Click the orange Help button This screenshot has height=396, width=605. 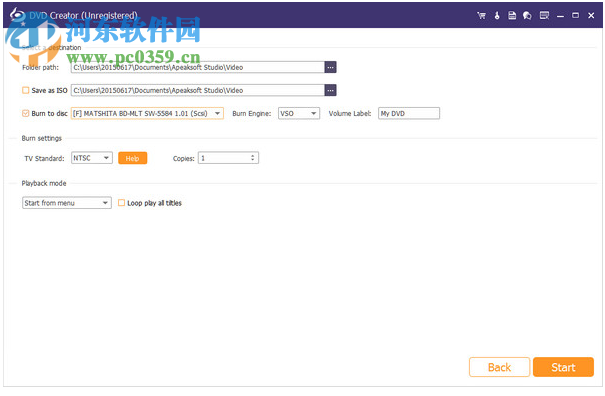coord(132,158)
